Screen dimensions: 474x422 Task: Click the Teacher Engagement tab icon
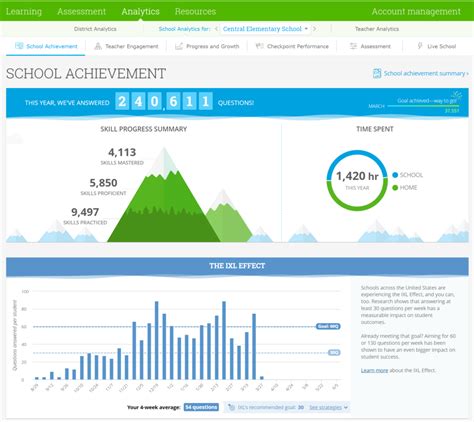point(98,46)
